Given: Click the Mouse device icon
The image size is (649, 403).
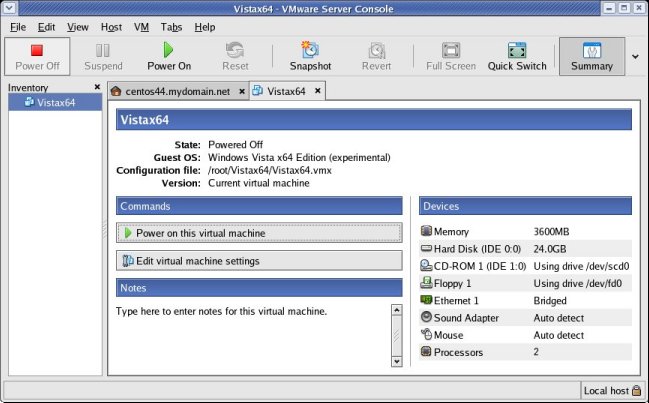Looking at the screenshot, I should click(x=426, y=334).
